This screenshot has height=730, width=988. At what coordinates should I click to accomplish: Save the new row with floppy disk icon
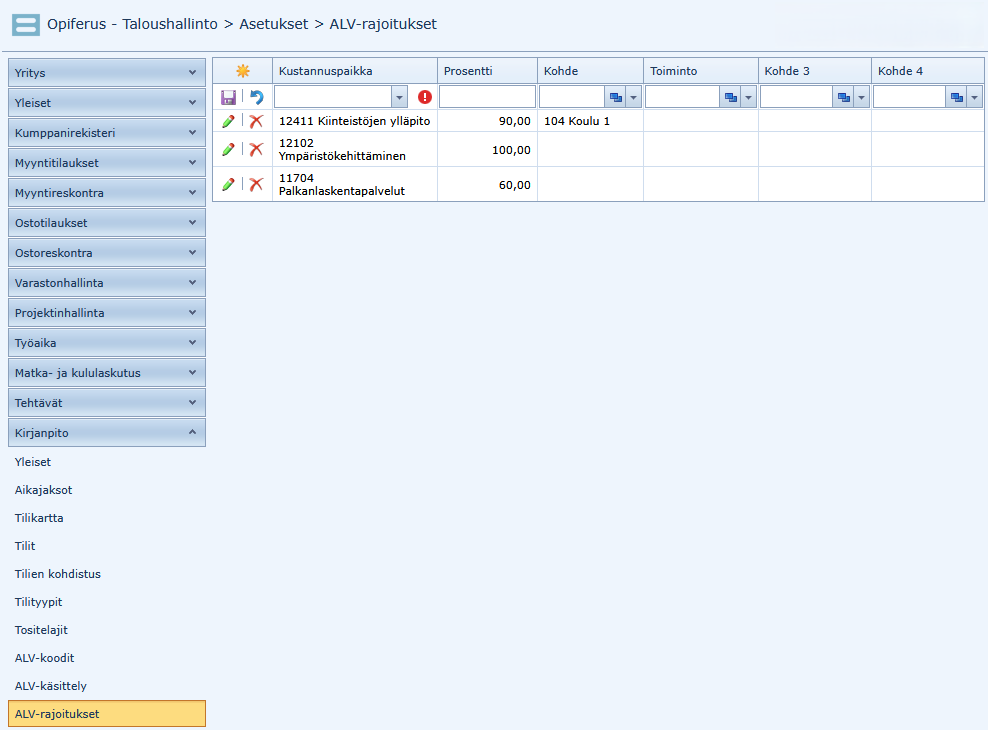click(x=228, y=97)
